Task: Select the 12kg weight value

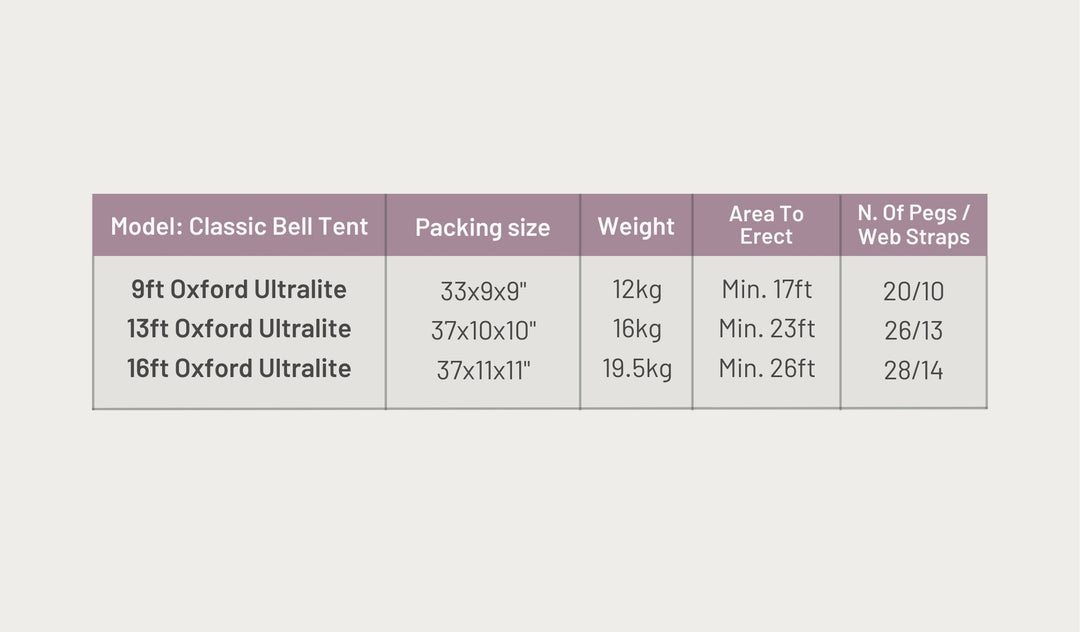Action: coord(636,291)
